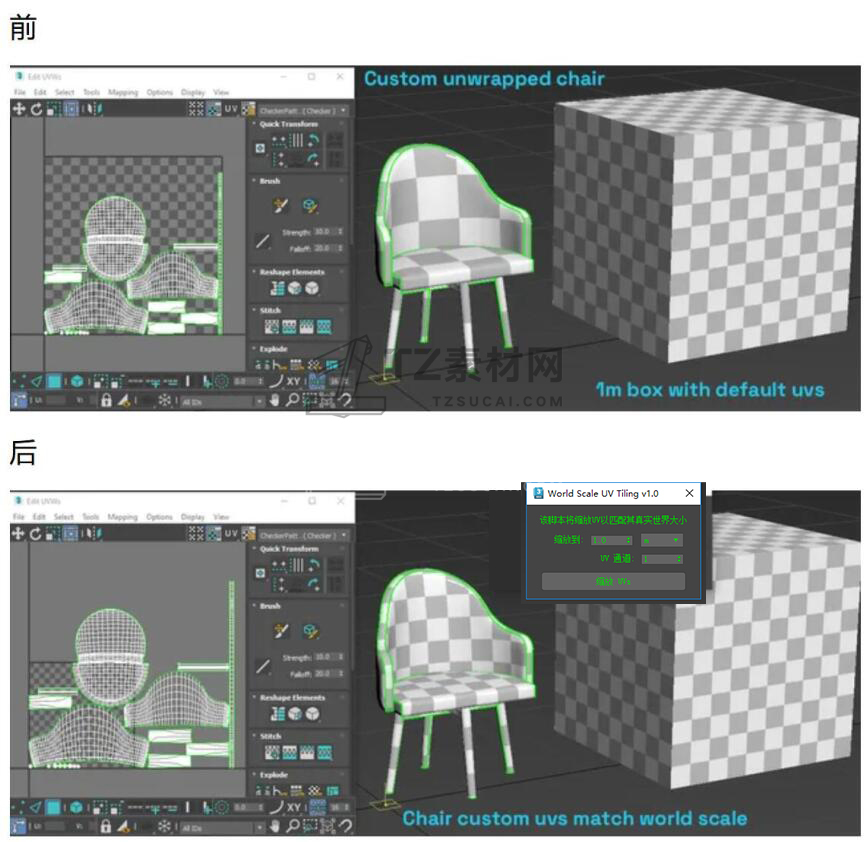Toggle Polygon selection mode in the 后 Edit UVWs window
This screenshot has height=842, width=868.
pyautogui.click(x=54, y=807)
